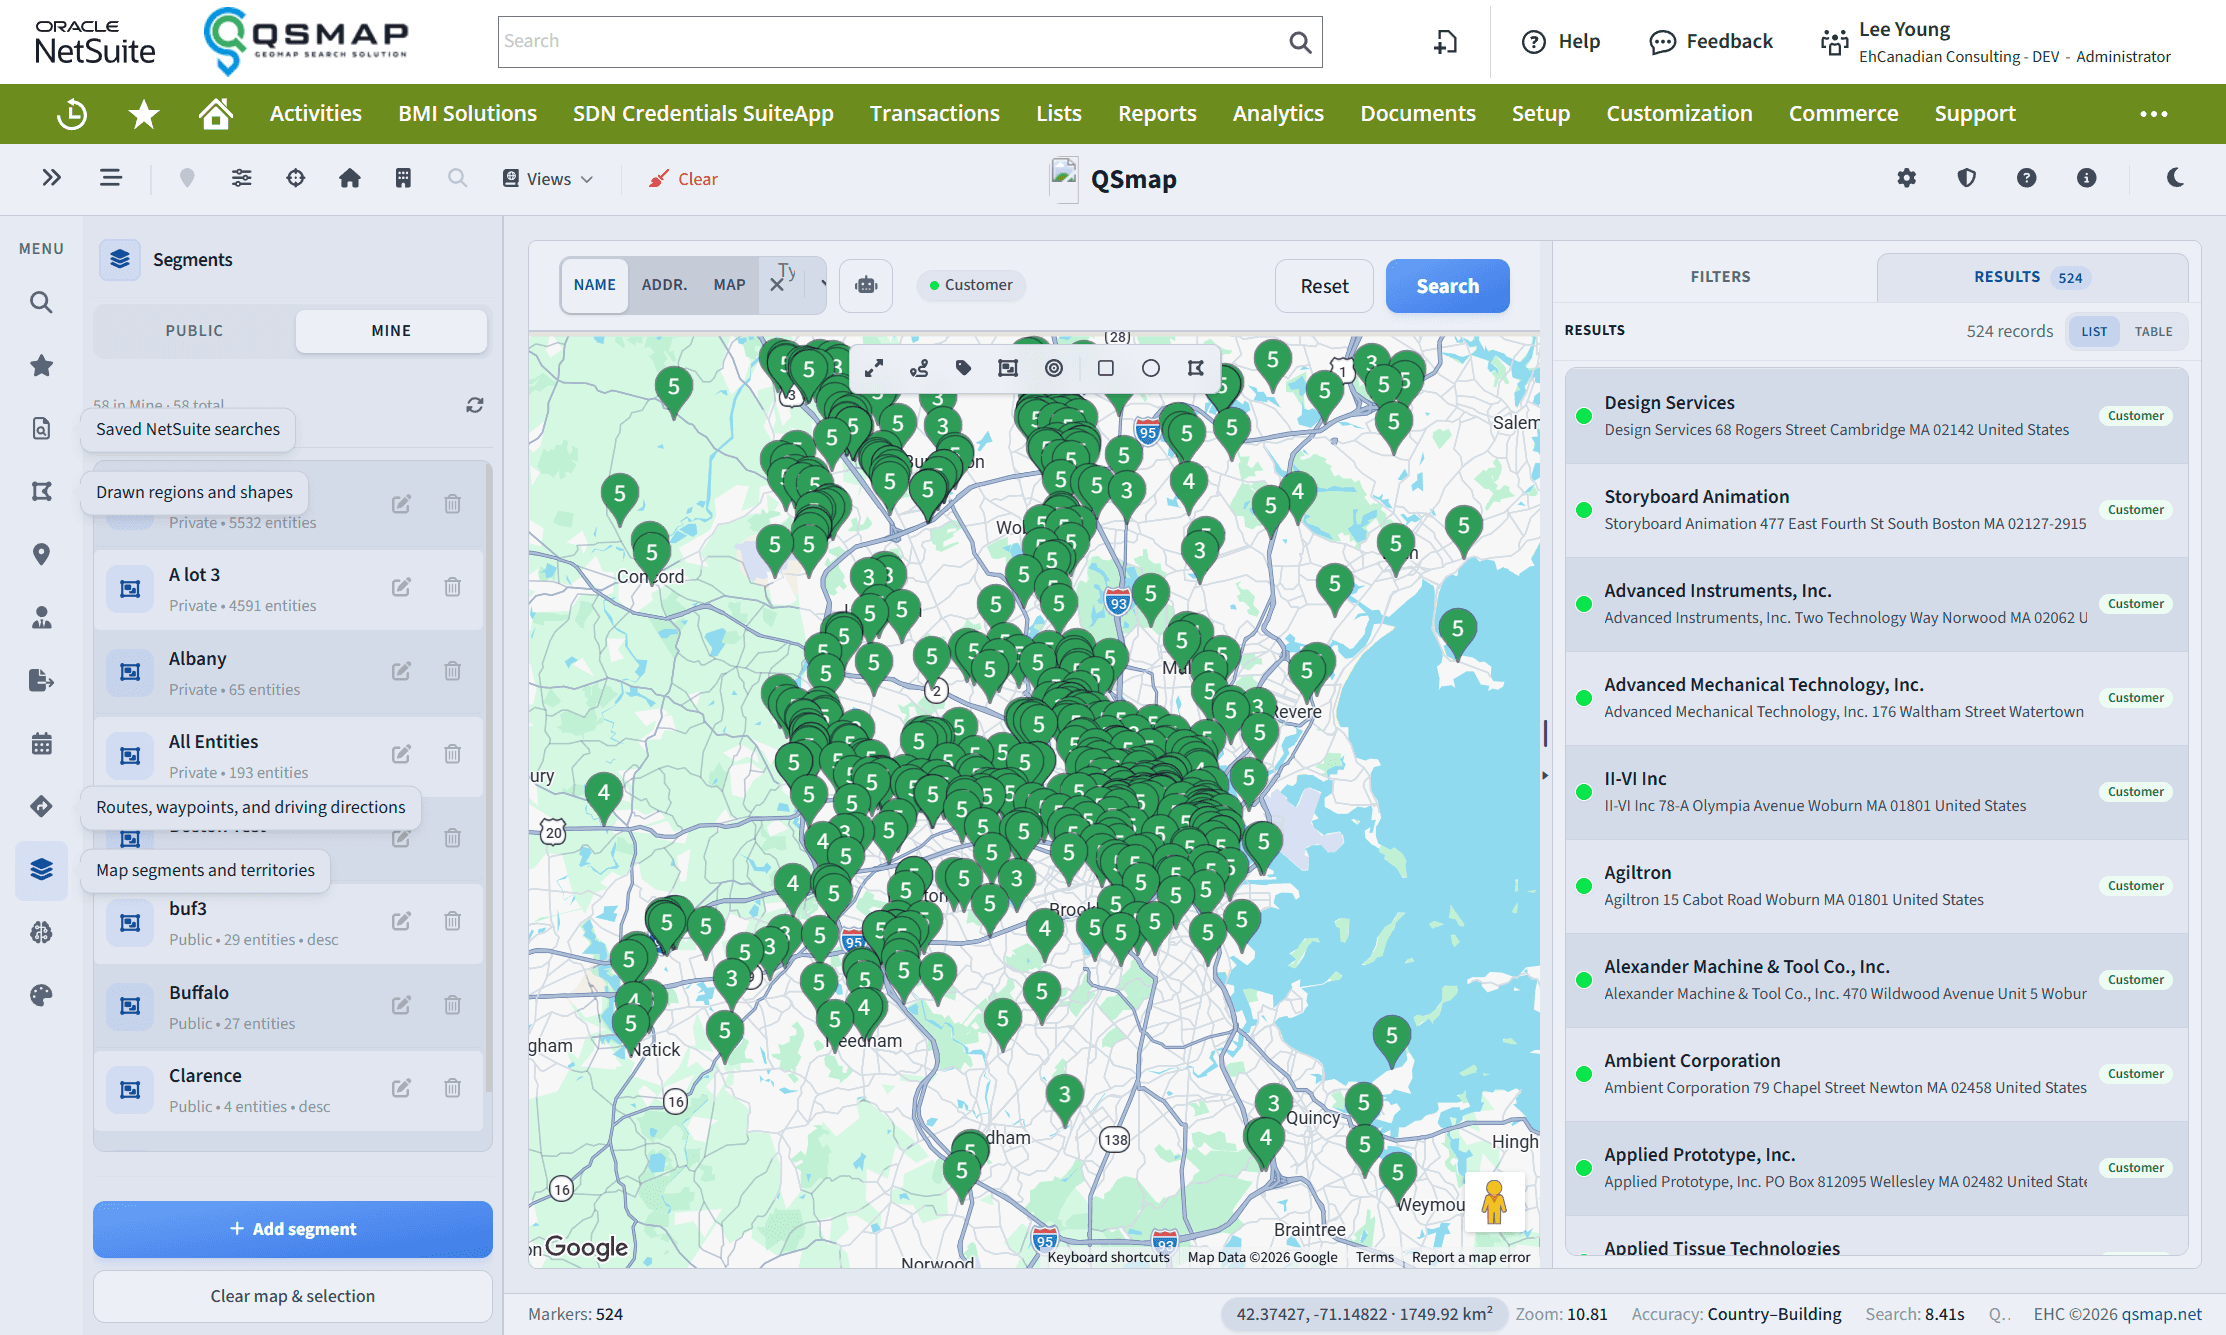Switch to MINE segments
Screen dimensions: 2226x1335
pyautogui.click(x=391, y=331)
